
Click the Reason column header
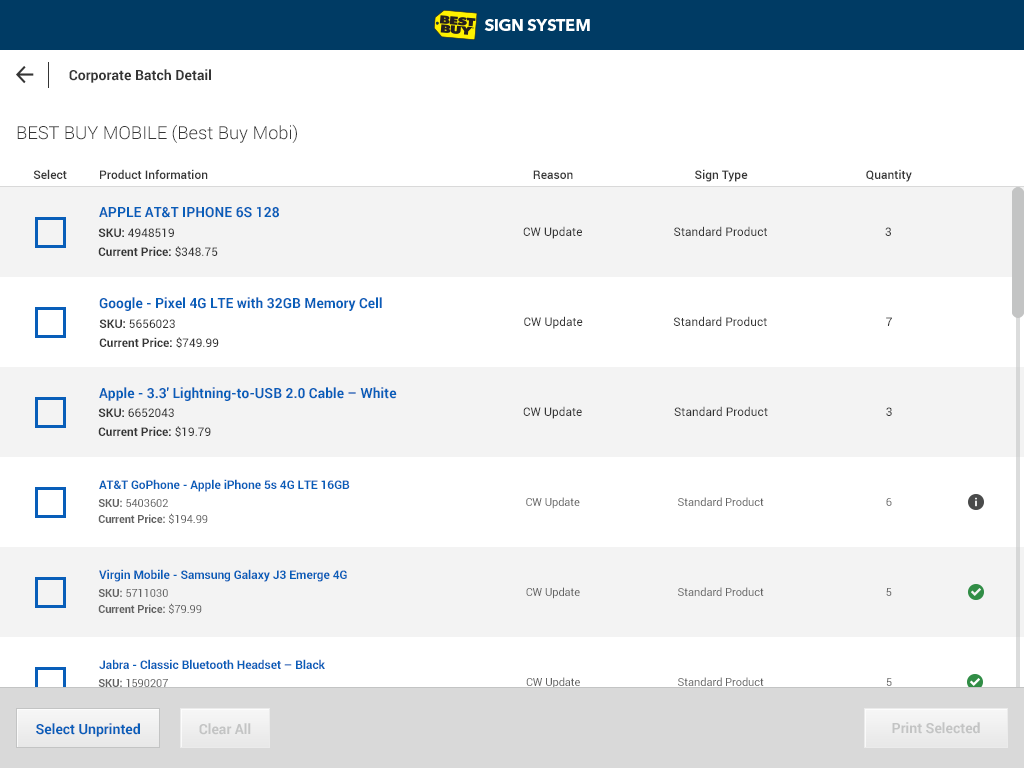[552, 175]
